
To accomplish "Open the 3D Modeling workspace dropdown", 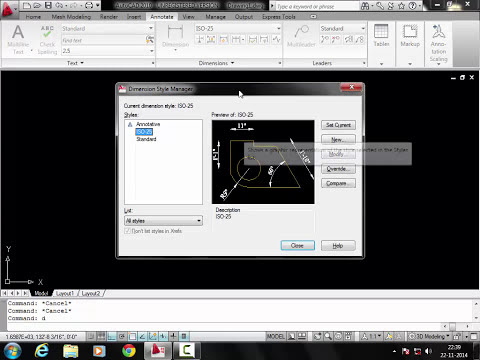I will (x=429, y=336).
